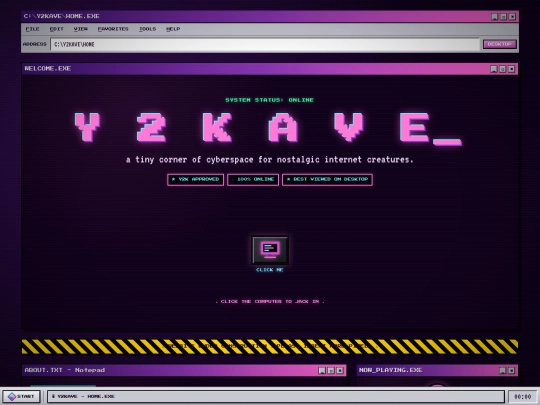The width and height of the screenshot is (540, 405).
Task: Maximize the HOME.EXE browser window
Action: (x=503, y=17)
